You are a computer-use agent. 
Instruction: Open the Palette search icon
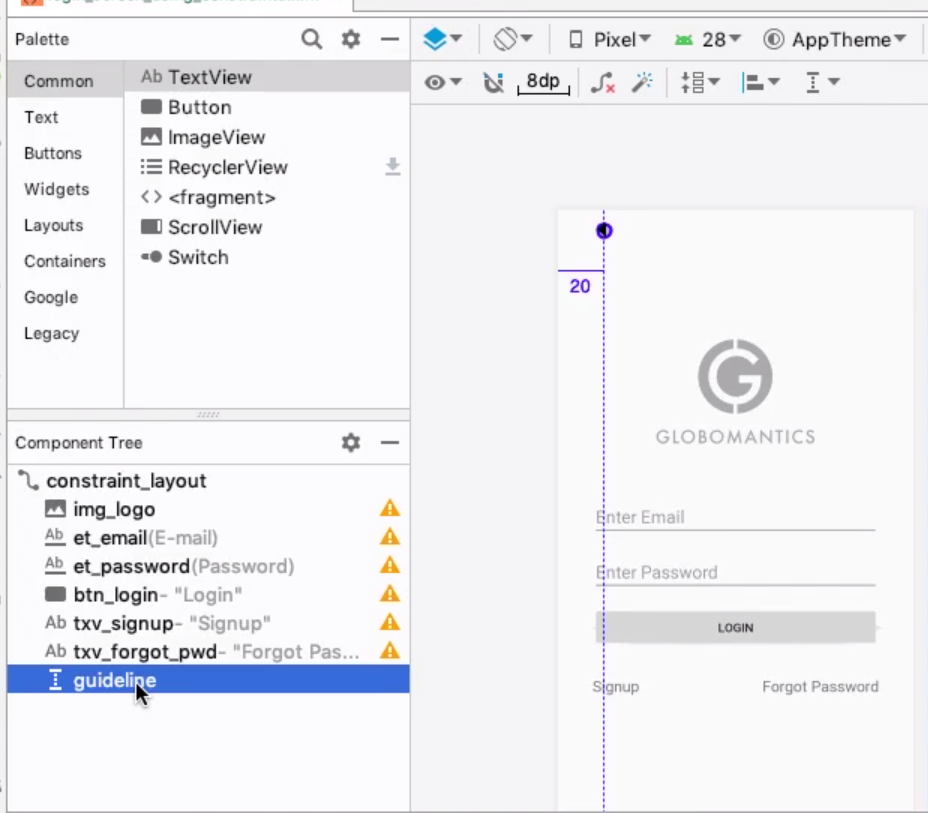(312, 39)
